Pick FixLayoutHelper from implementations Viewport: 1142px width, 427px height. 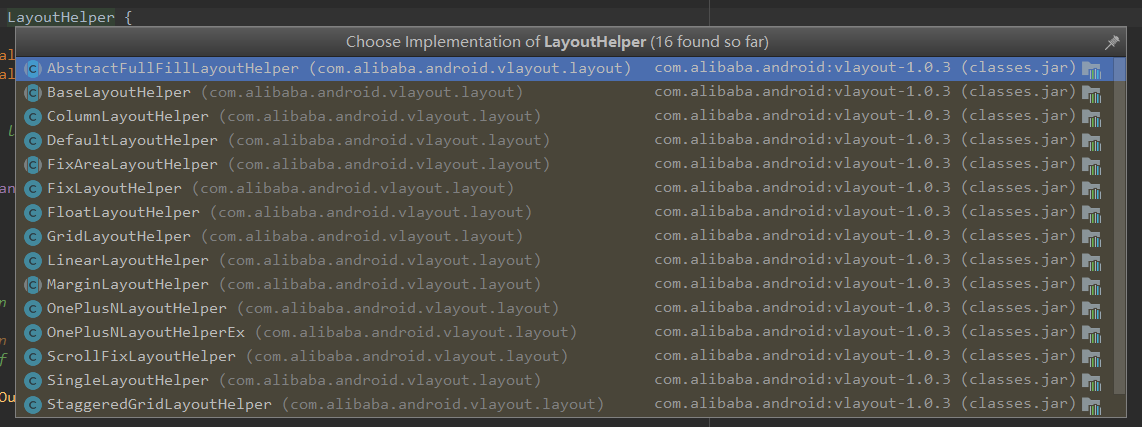coord(565,189)
